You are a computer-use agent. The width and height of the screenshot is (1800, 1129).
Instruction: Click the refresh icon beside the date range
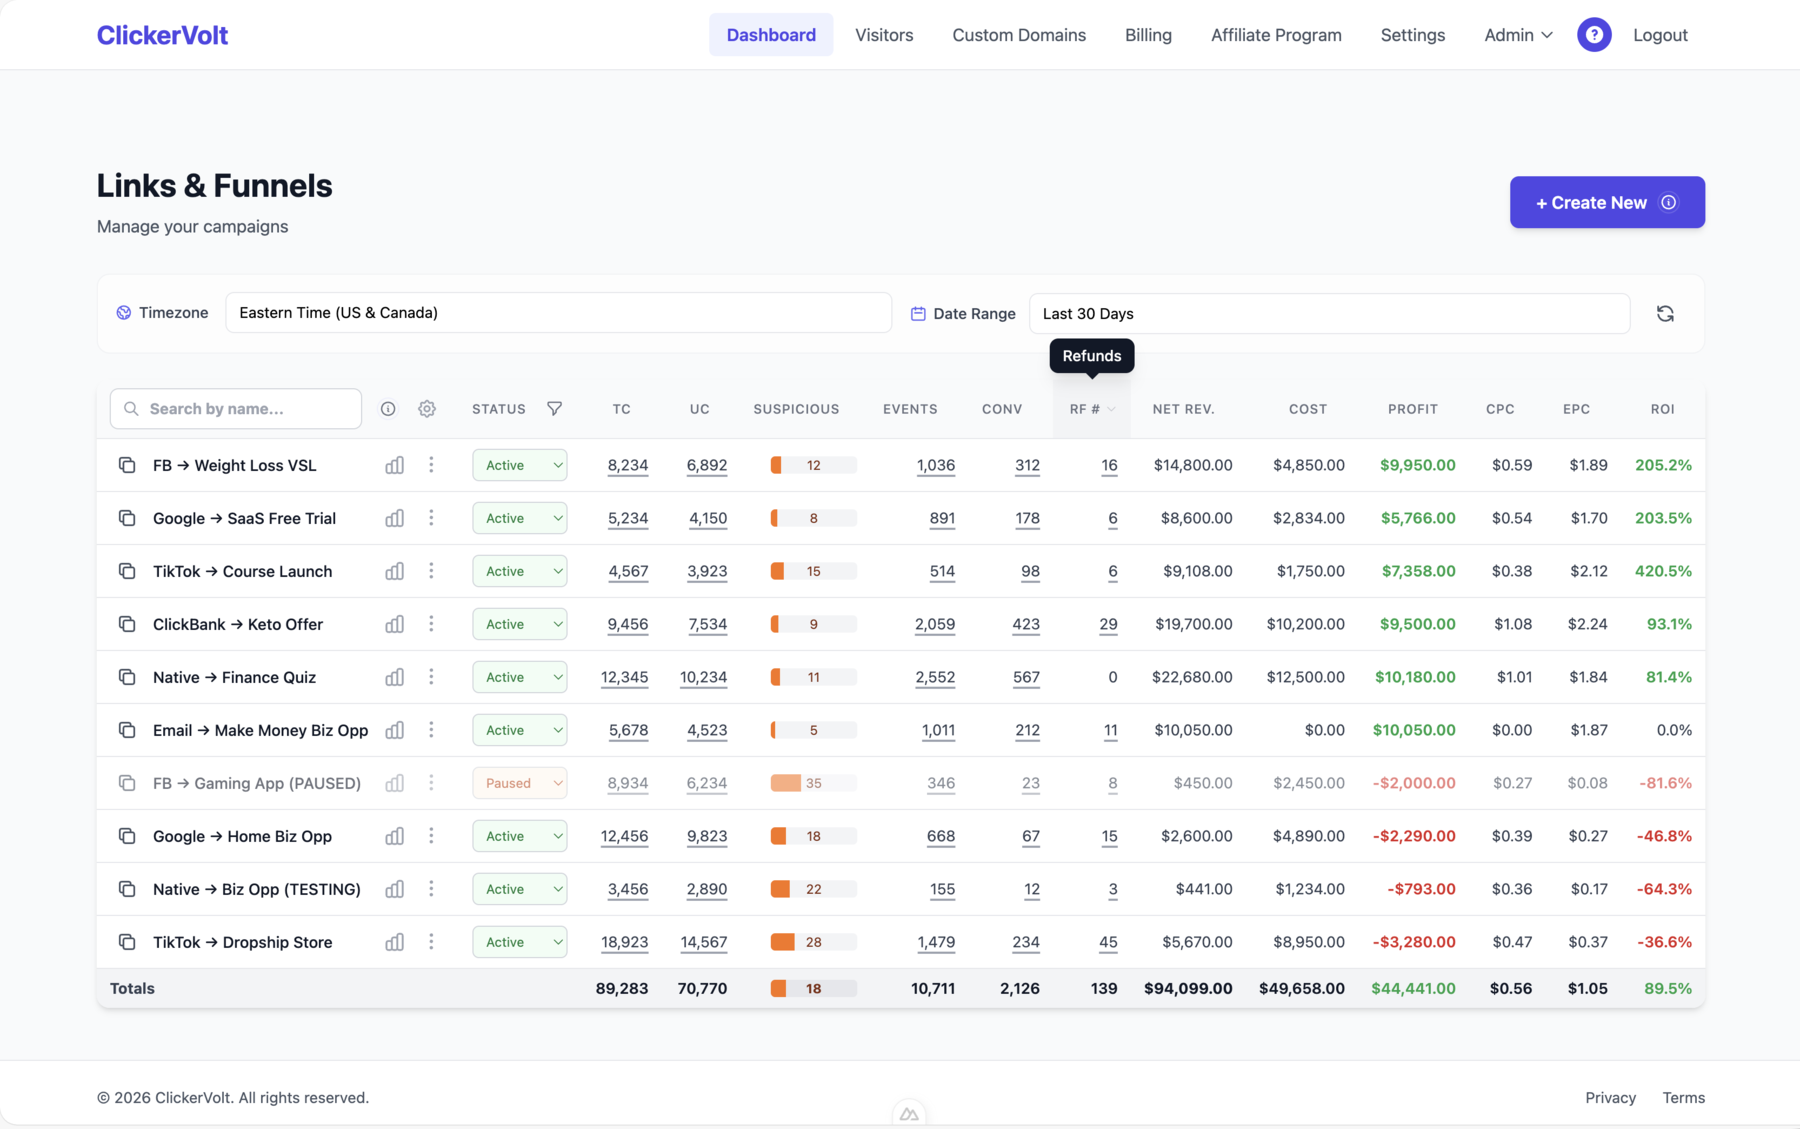pyautogui.click(x=1666, y=313)
